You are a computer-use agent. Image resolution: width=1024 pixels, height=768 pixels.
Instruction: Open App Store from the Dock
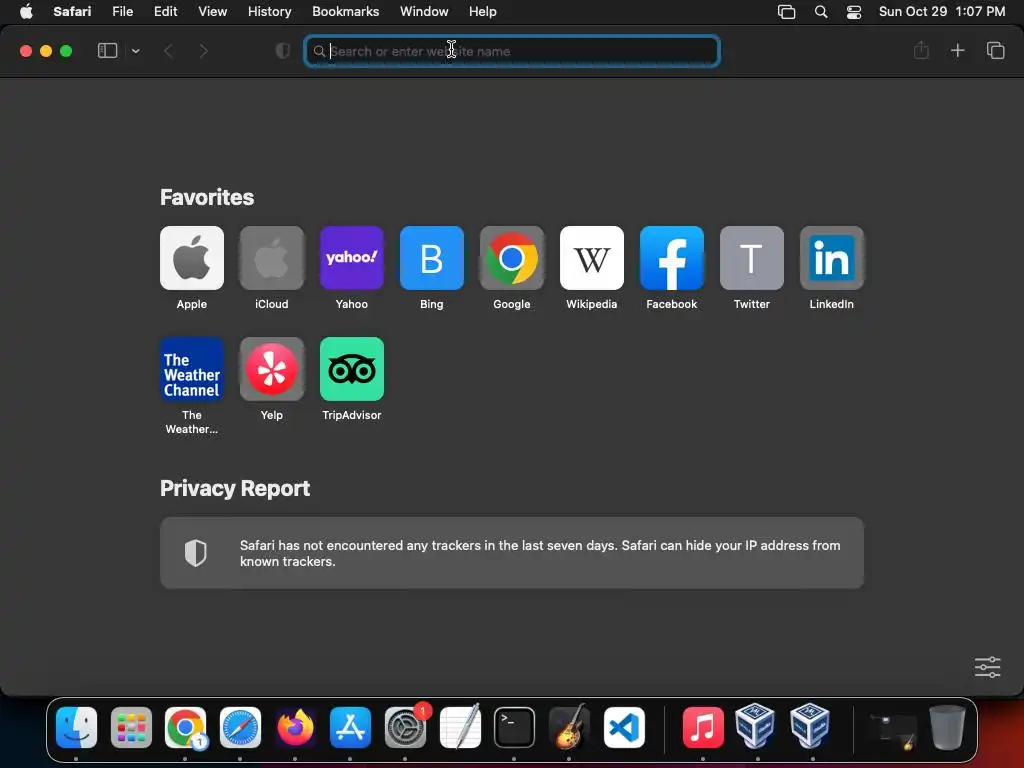[350, 727]
